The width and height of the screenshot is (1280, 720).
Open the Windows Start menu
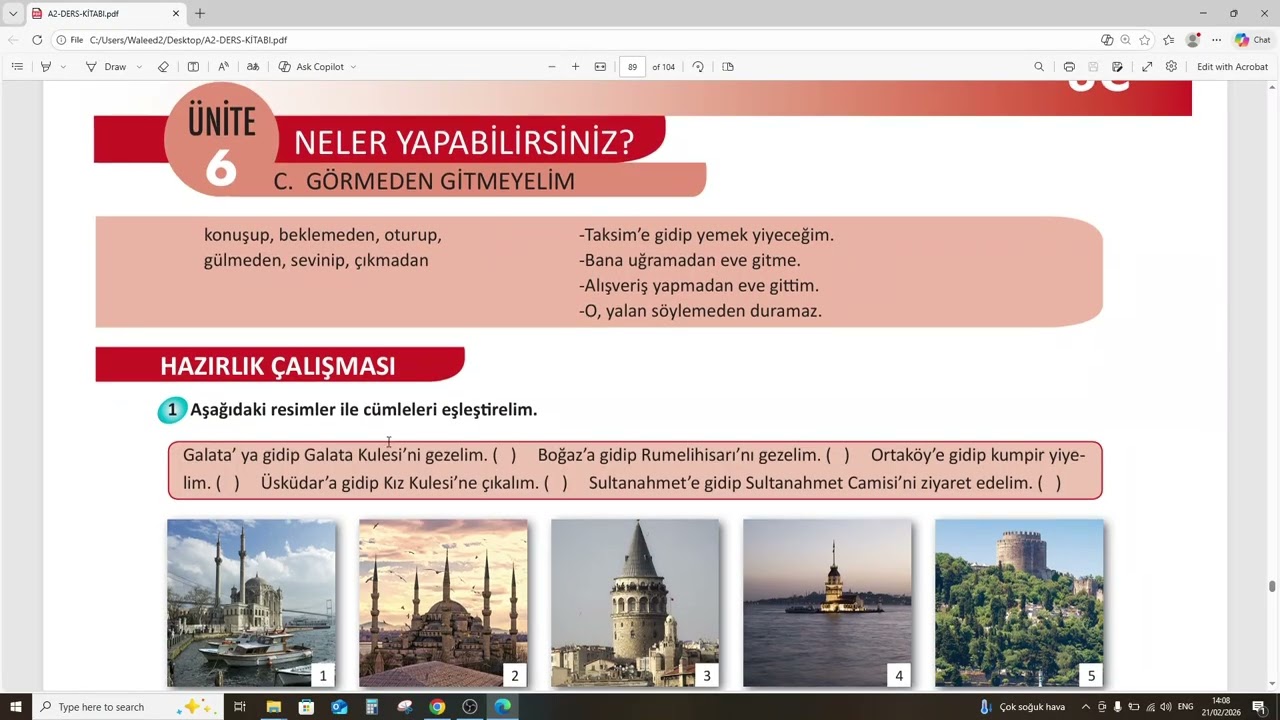pyautogui.click(x=15, y=707)
